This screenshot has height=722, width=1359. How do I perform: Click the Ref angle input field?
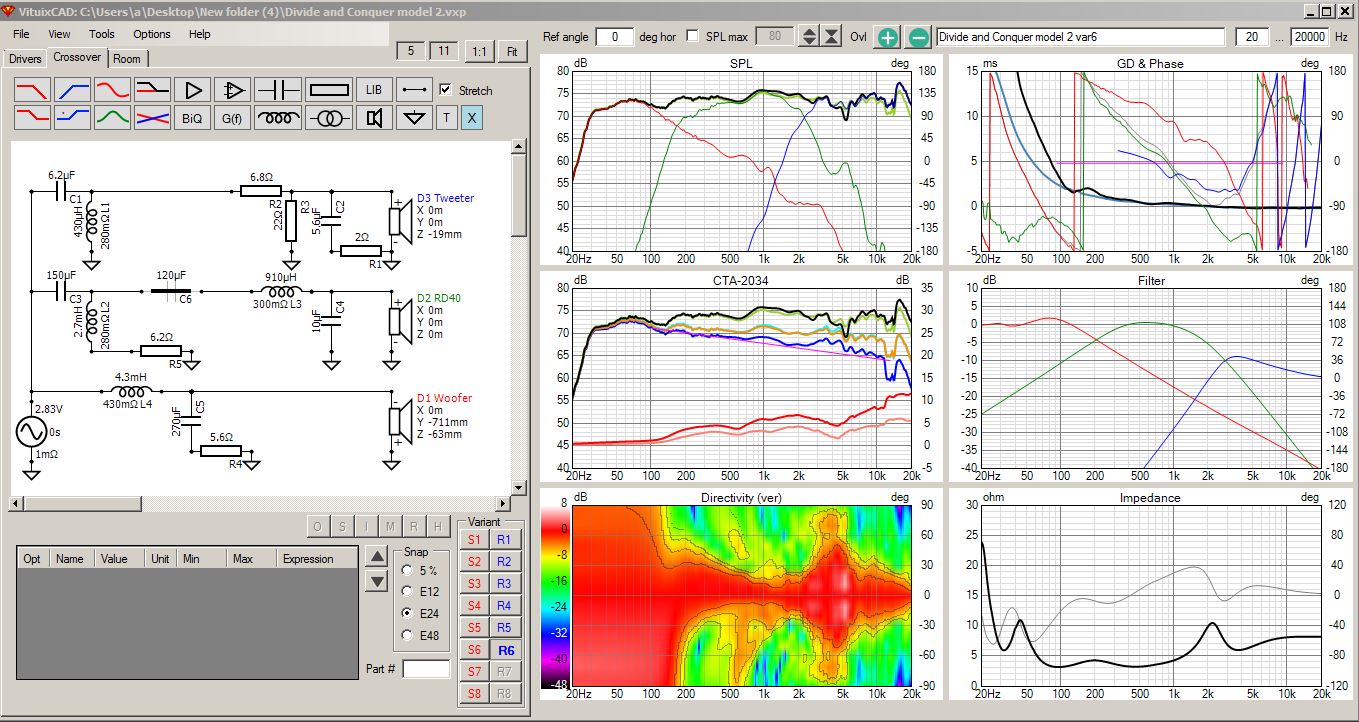[615, 37]
